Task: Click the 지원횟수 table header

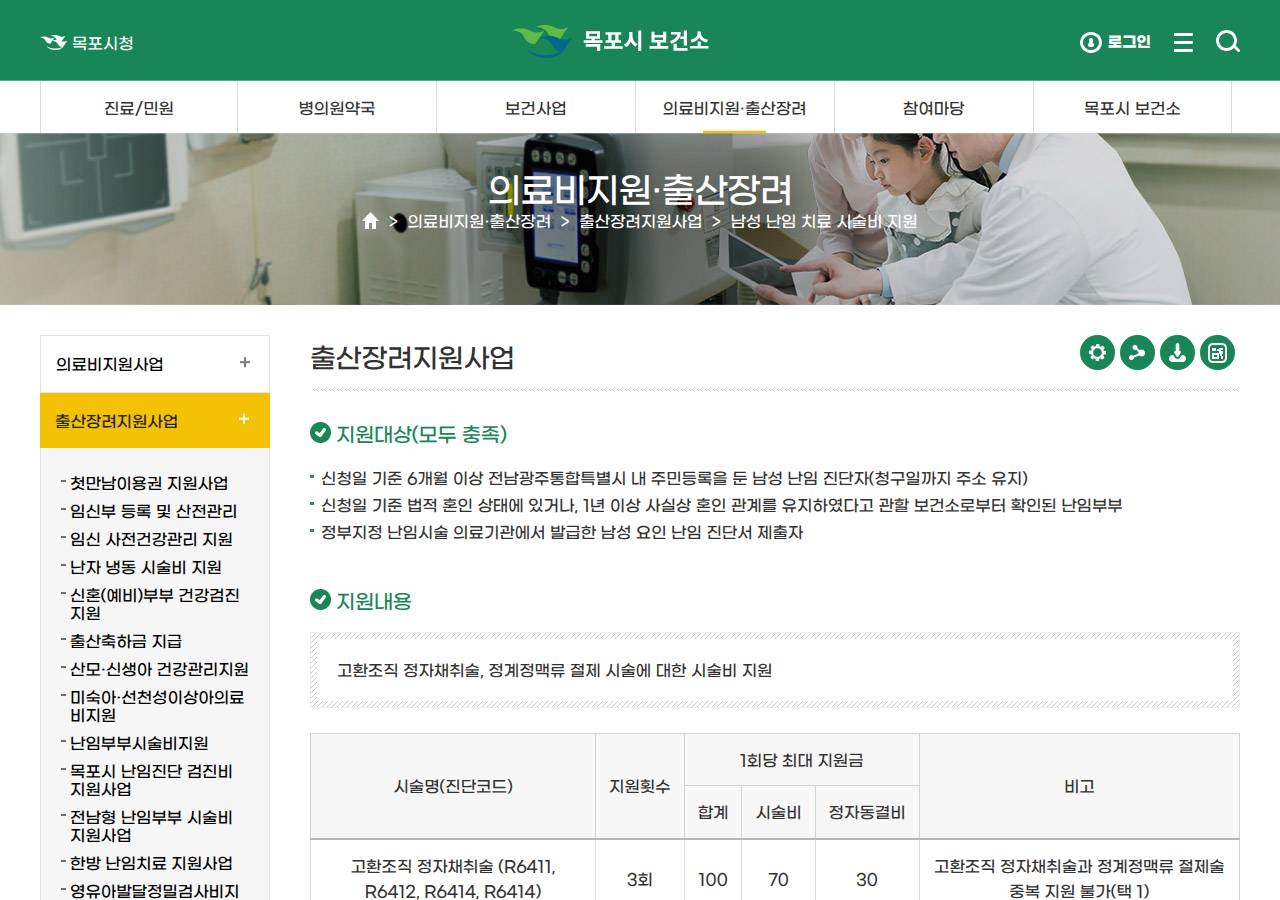Action: pyautogui.click(x=640, y=786)
